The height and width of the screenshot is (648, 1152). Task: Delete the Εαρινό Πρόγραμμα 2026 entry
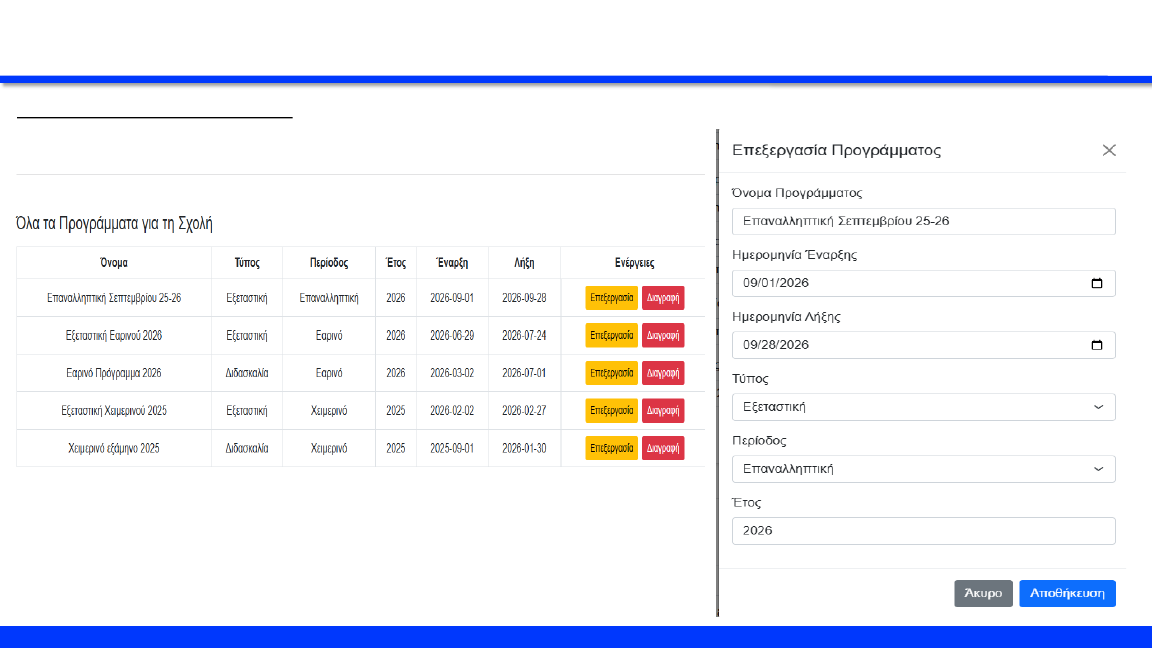tap(663, 373)
